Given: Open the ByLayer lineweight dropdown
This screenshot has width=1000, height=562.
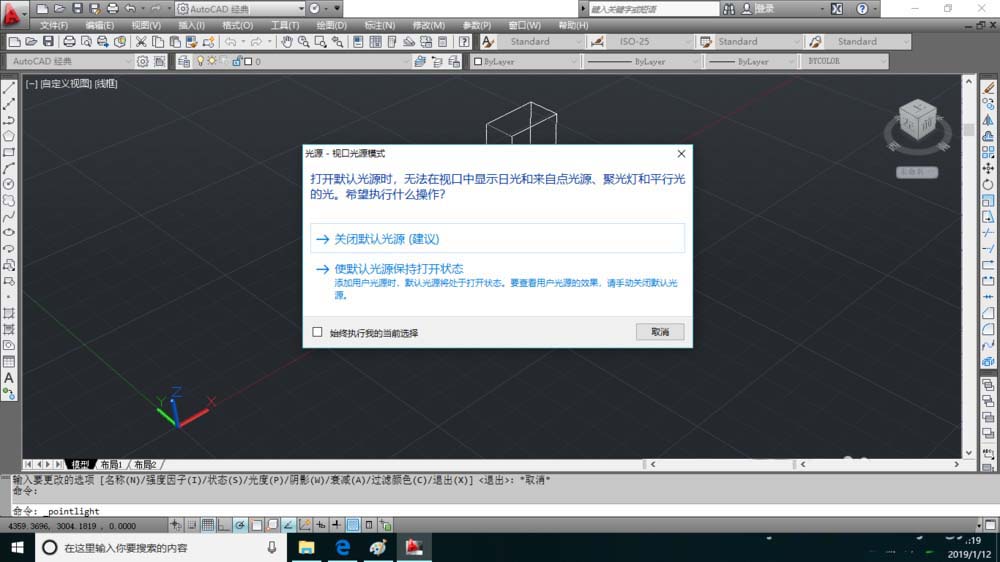Looking at the screenshot, I should tap(751, 61).
